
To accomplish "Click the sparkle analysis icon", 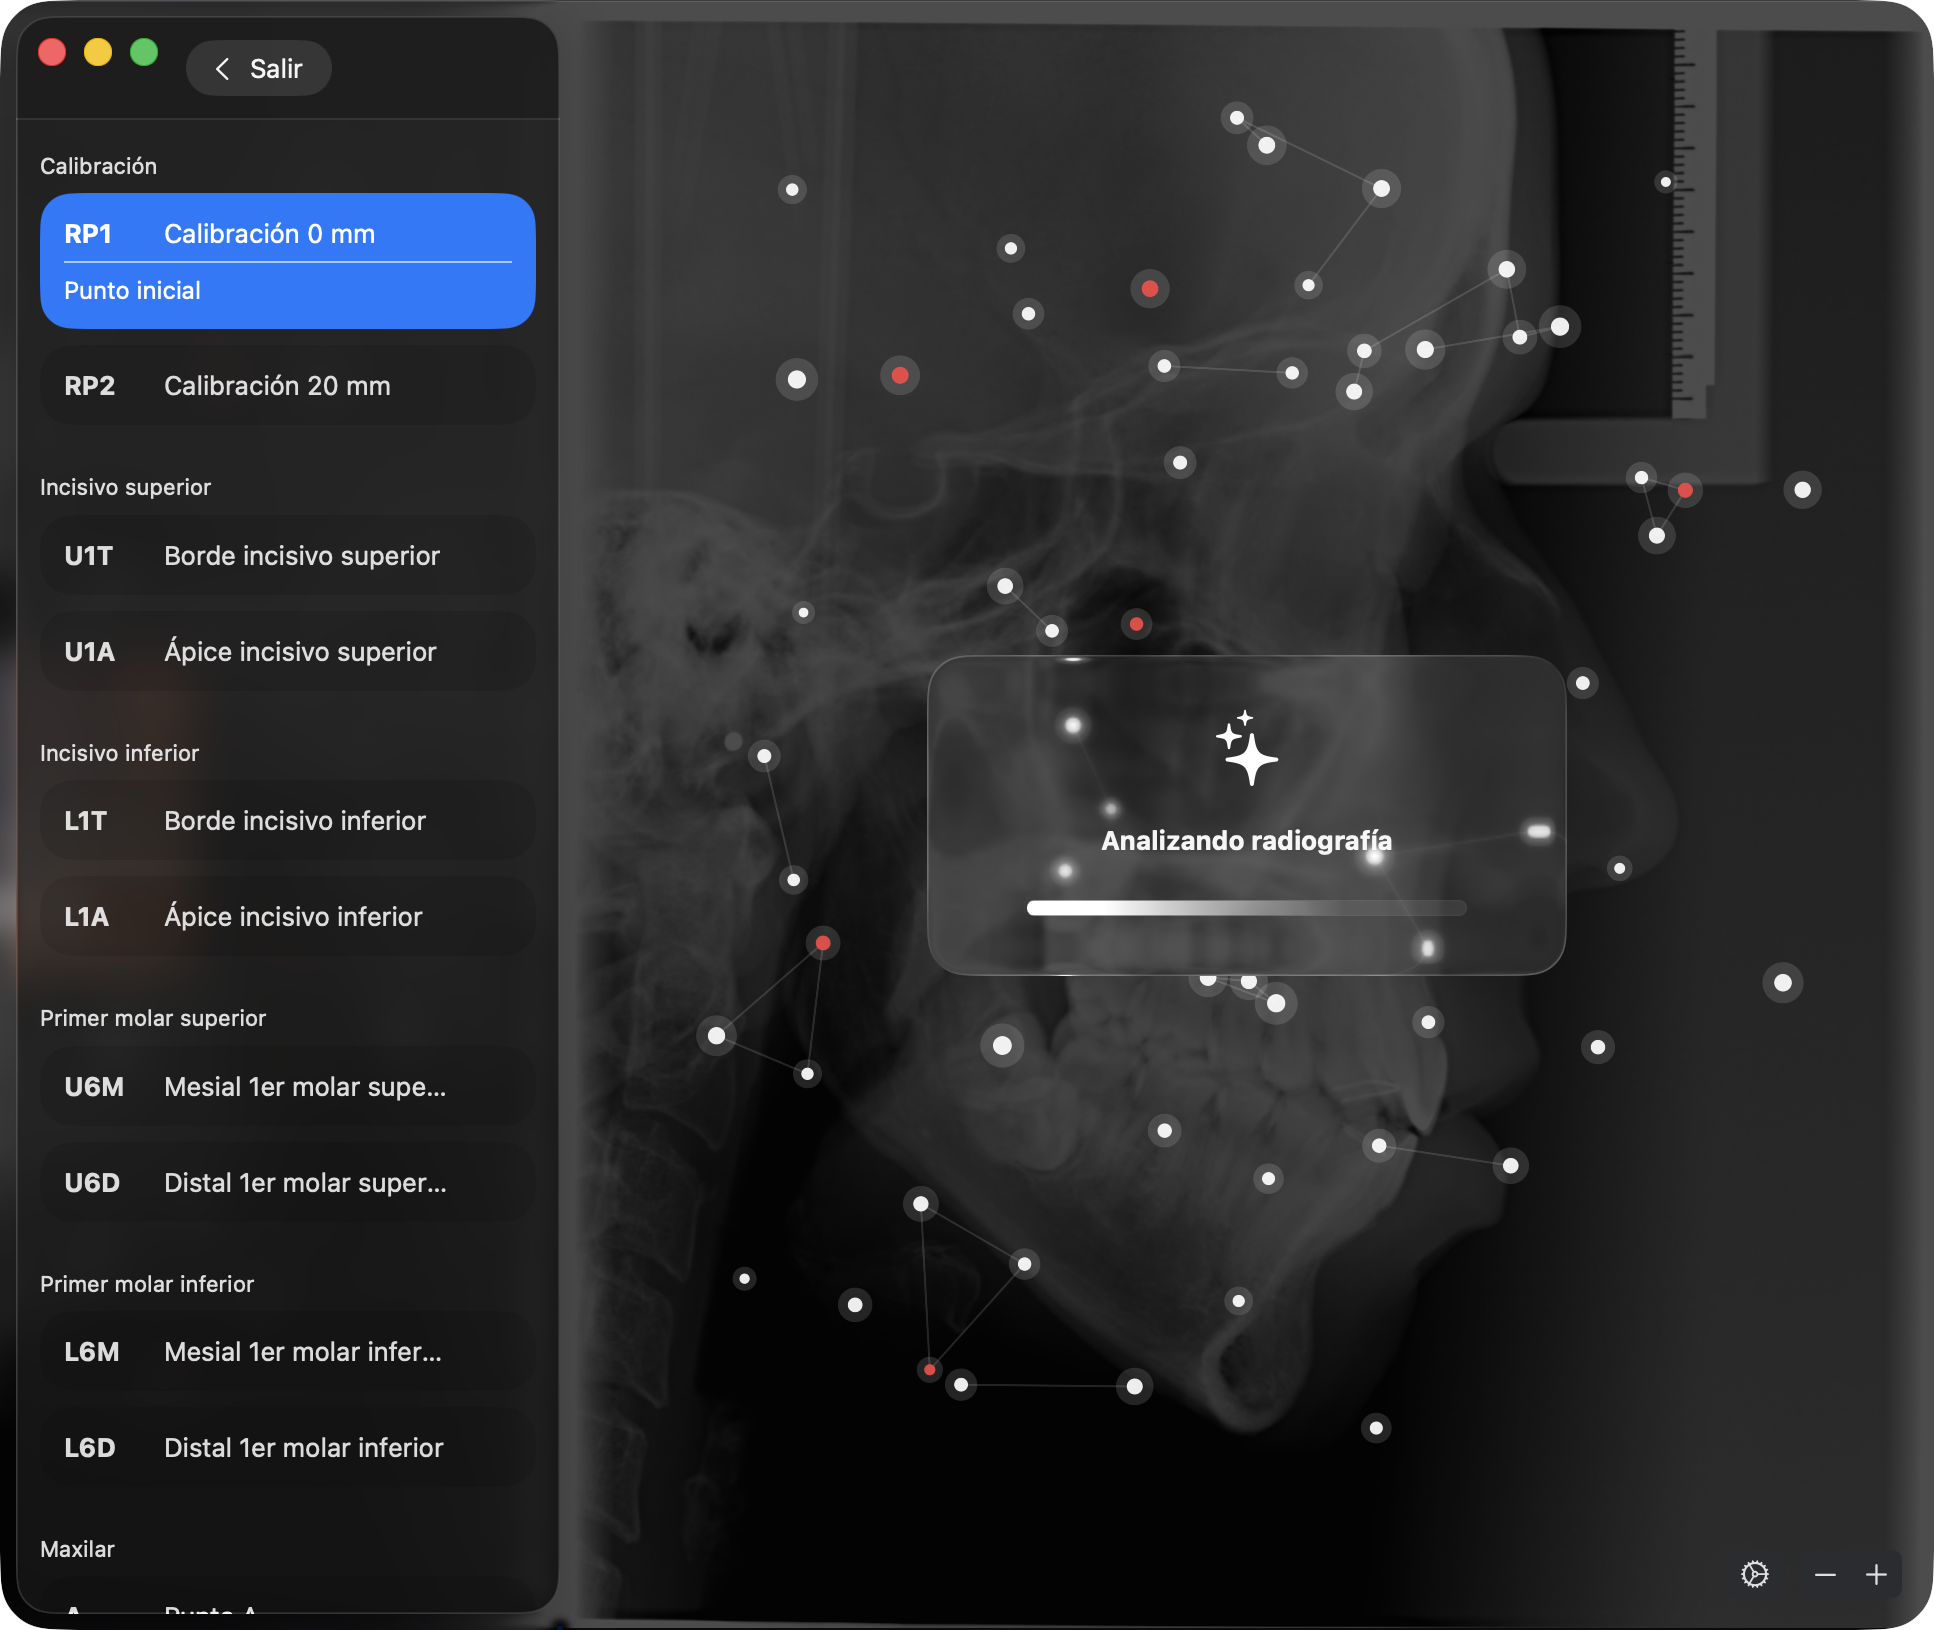I will click(x=1246, y=748).
